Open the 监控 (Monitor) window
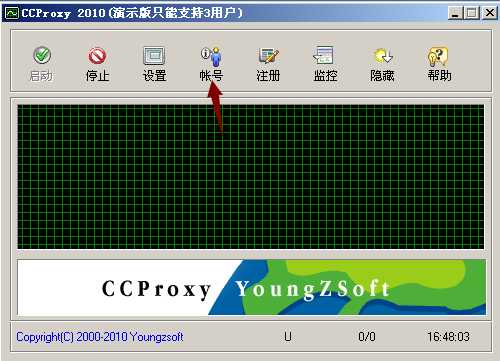The height and width of the screenshot is (361, 500). pos(325,64)
